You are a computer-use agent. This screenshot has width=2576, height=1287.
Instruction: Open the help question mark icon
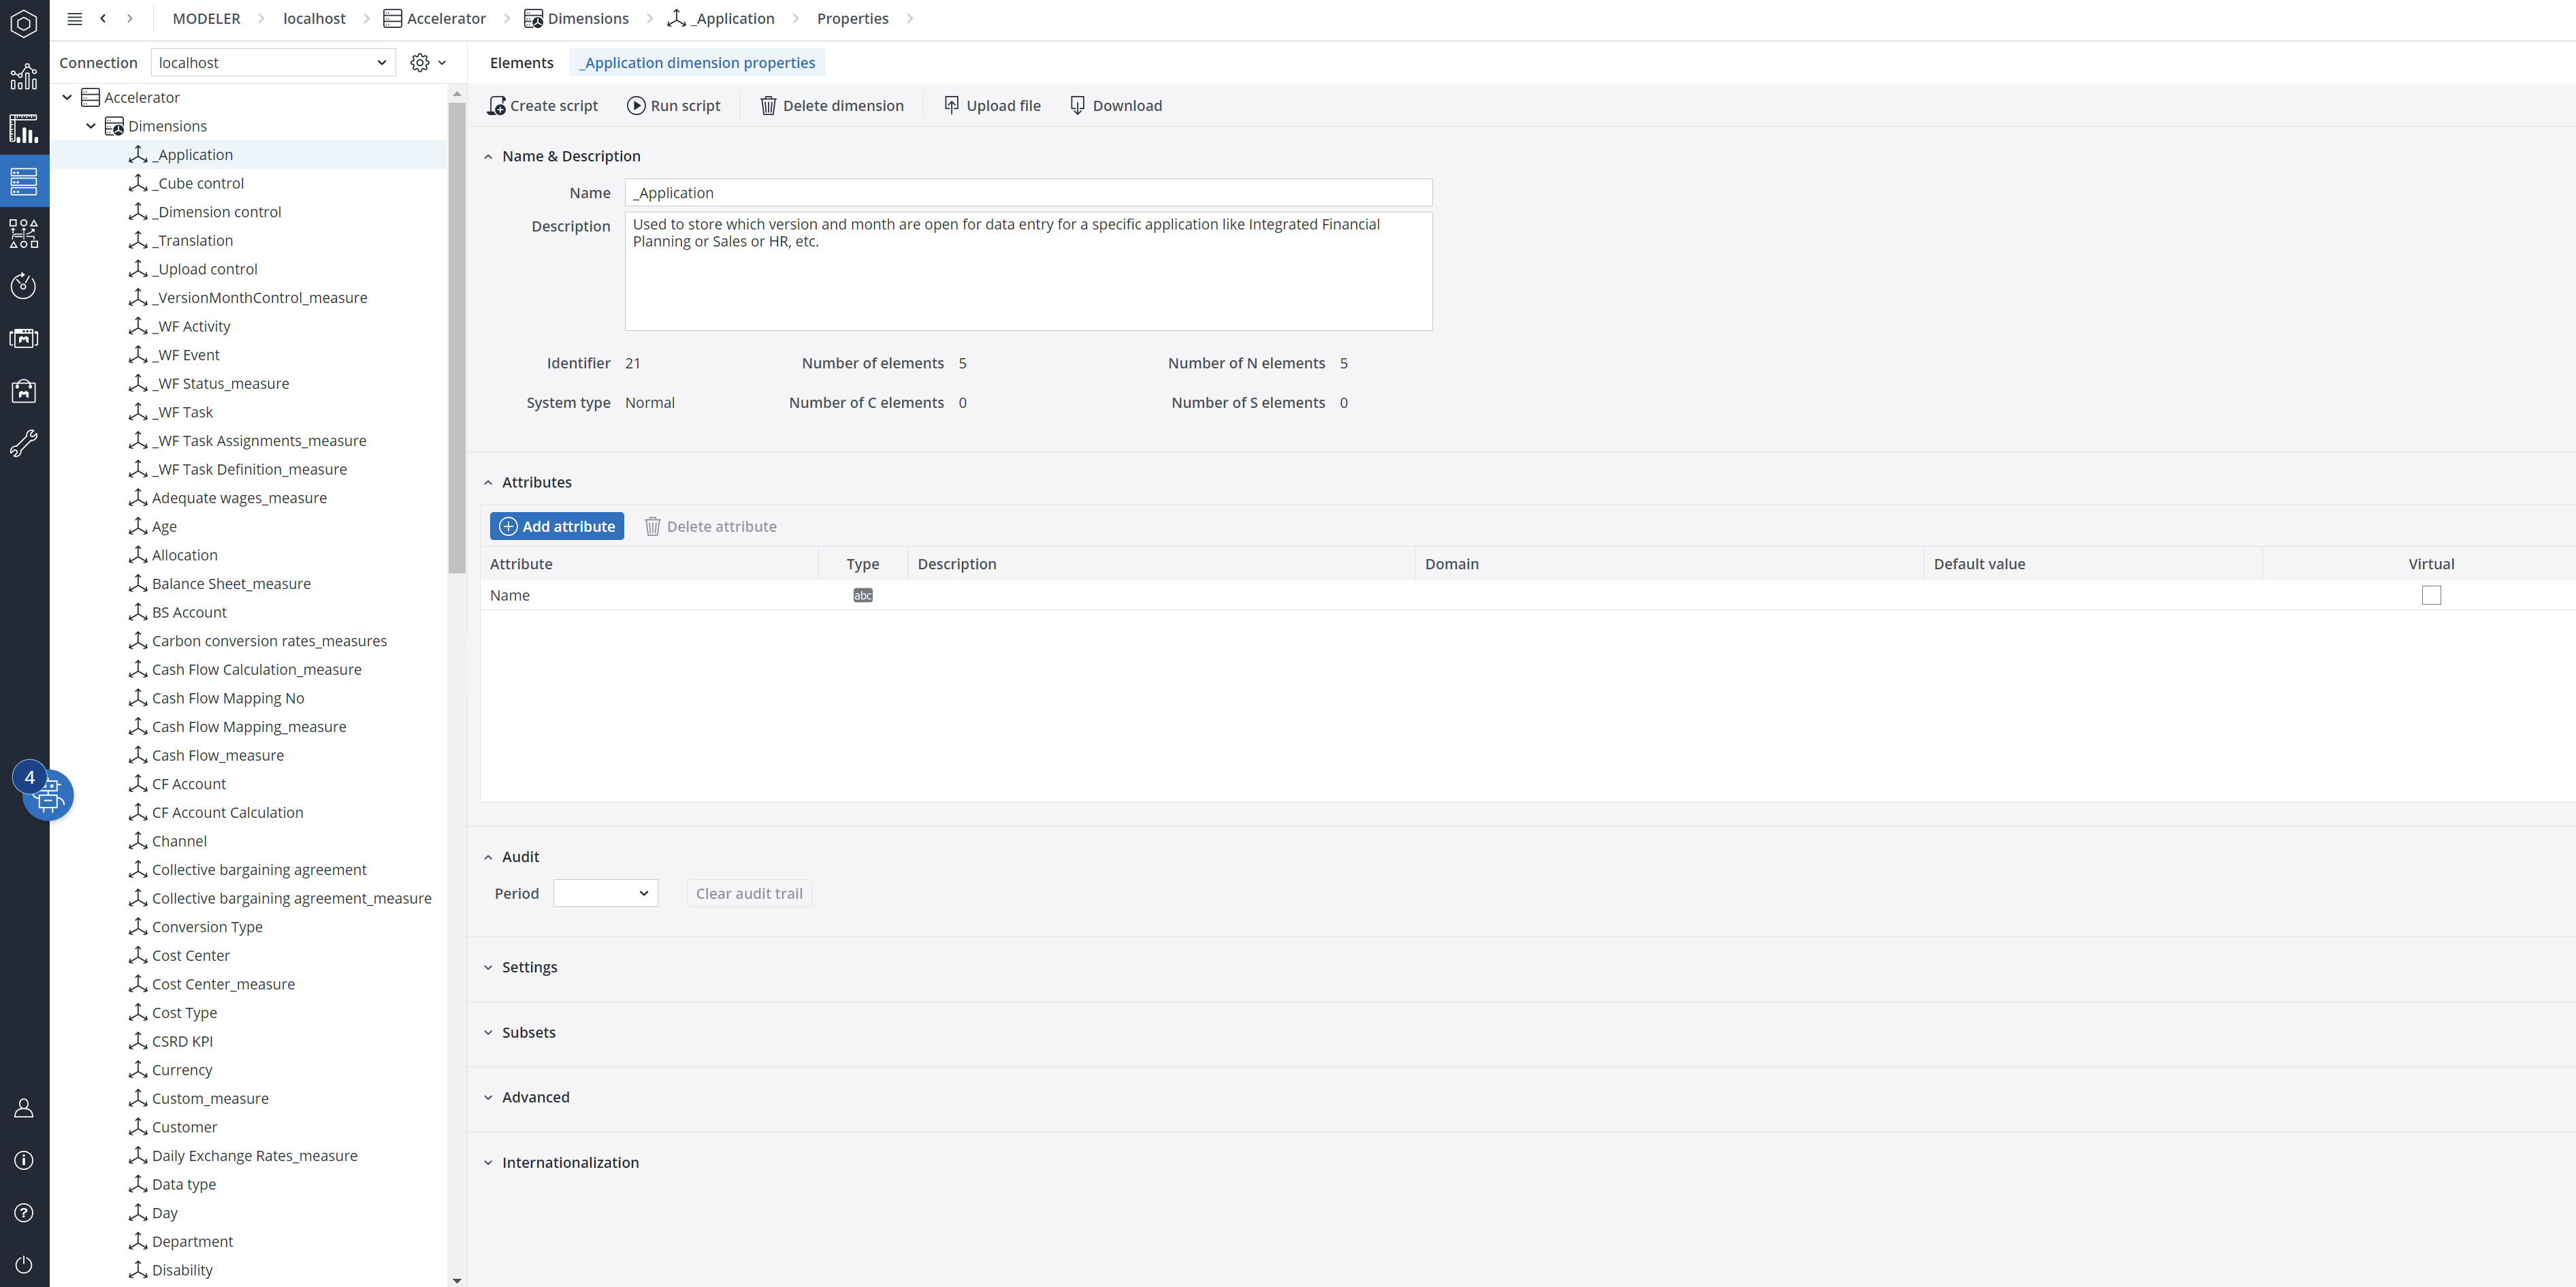click(24, 1213)
